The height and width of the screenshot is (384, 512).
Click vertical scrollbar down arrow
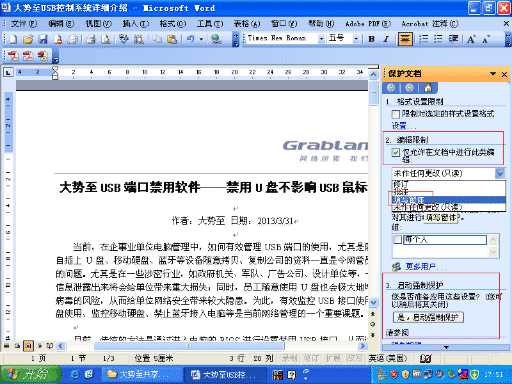[373, 303]
